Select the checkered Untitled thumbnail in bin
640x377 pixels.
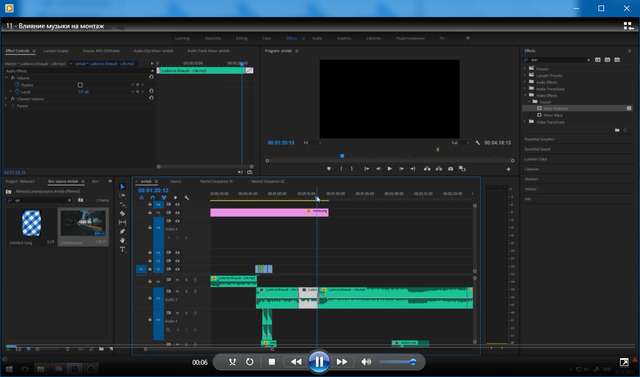coord(31,223)
